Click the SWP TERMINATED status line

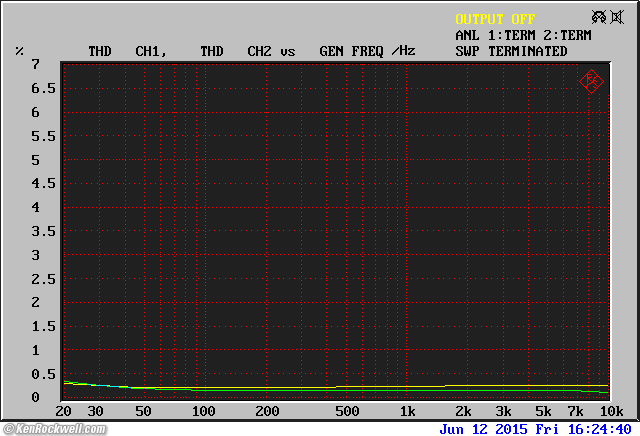[x=511, y=51]
